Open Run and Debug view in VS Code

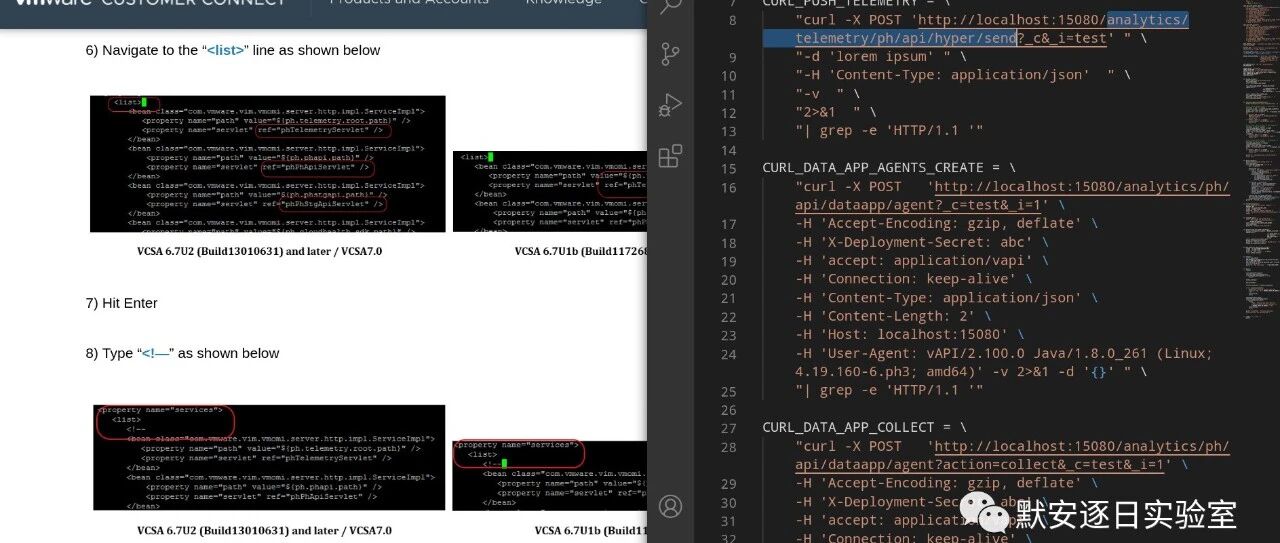click(671, 105)
